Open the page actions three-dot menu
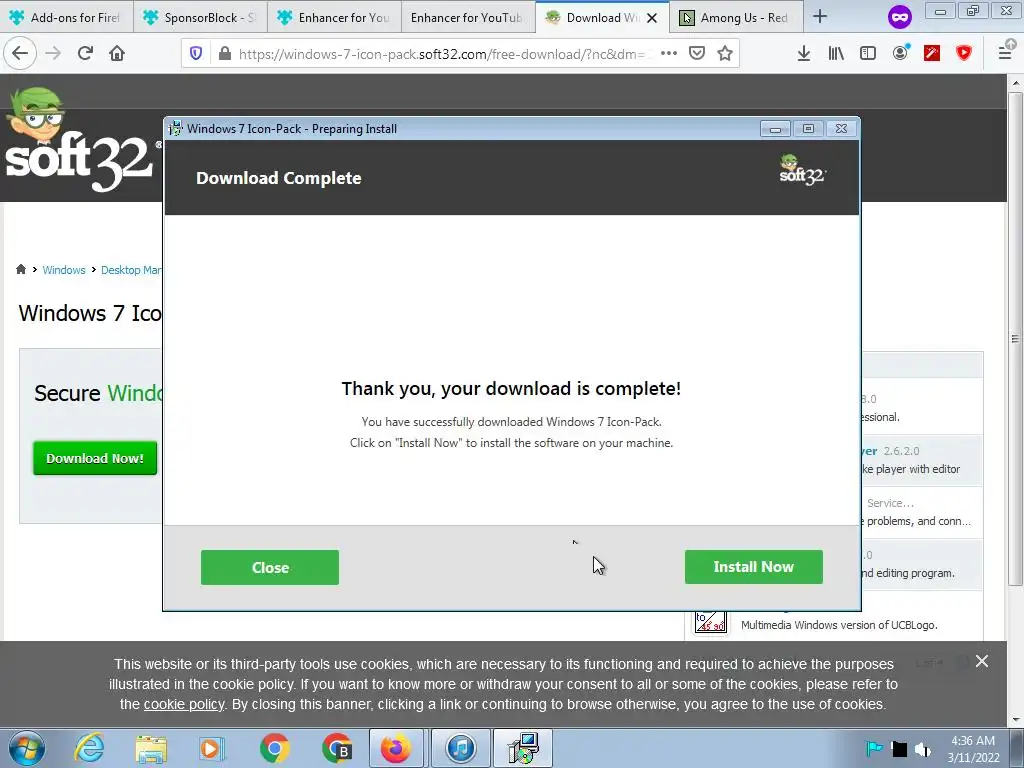Image resolution: width=1024 pixels, height=768 pixels. click(x=669, y=54)
